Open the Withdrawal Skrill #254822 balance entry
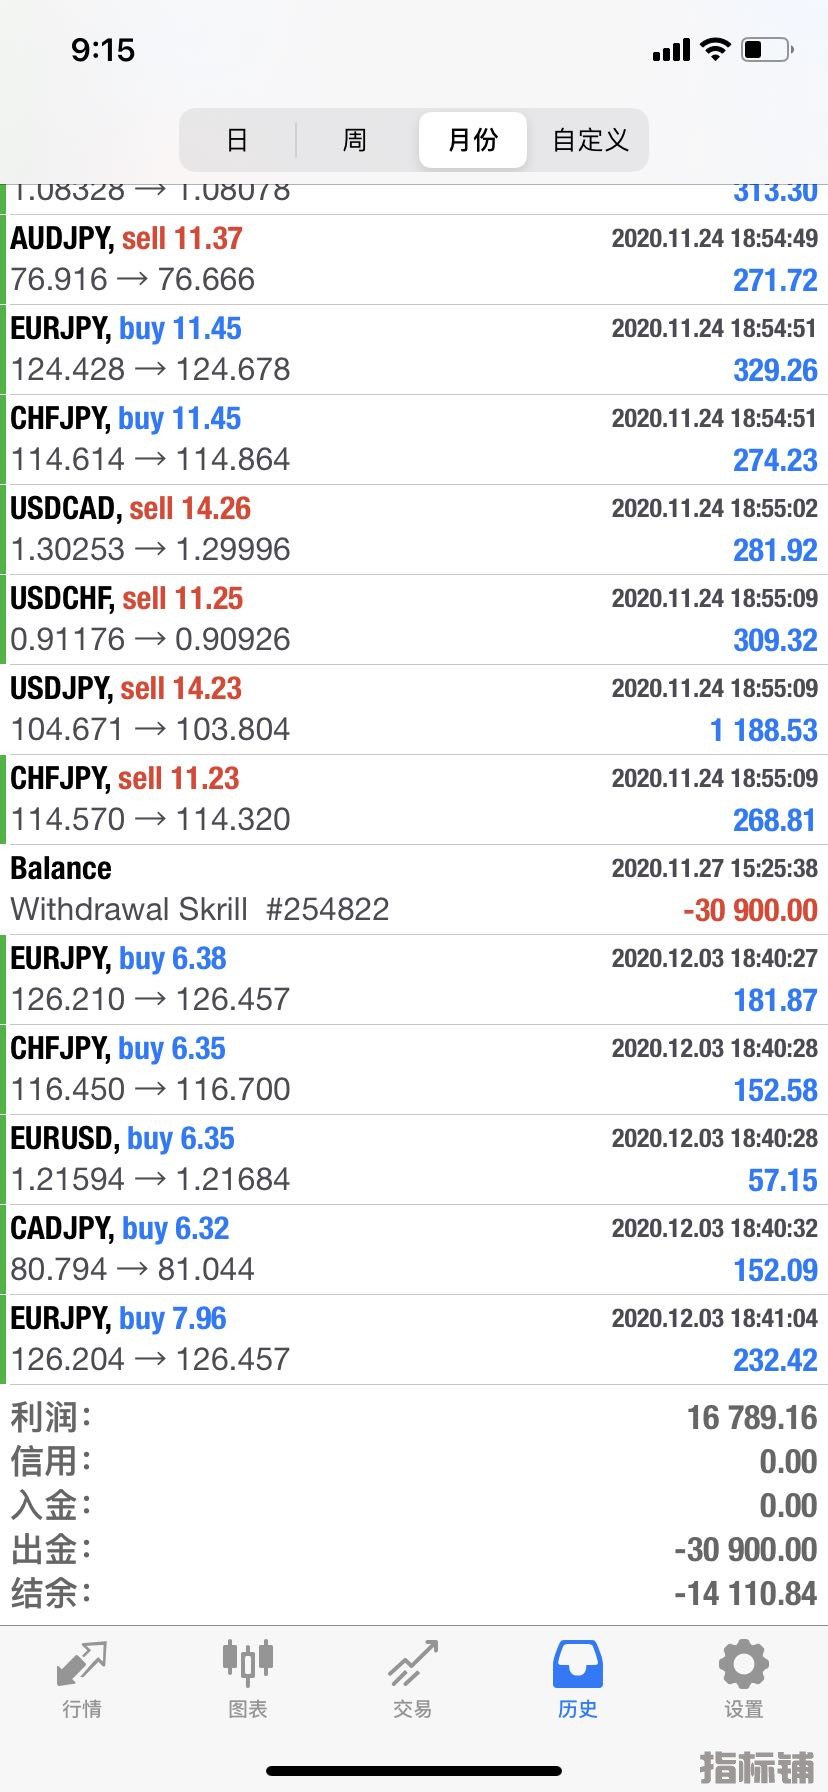 click(x=414, y=890)
